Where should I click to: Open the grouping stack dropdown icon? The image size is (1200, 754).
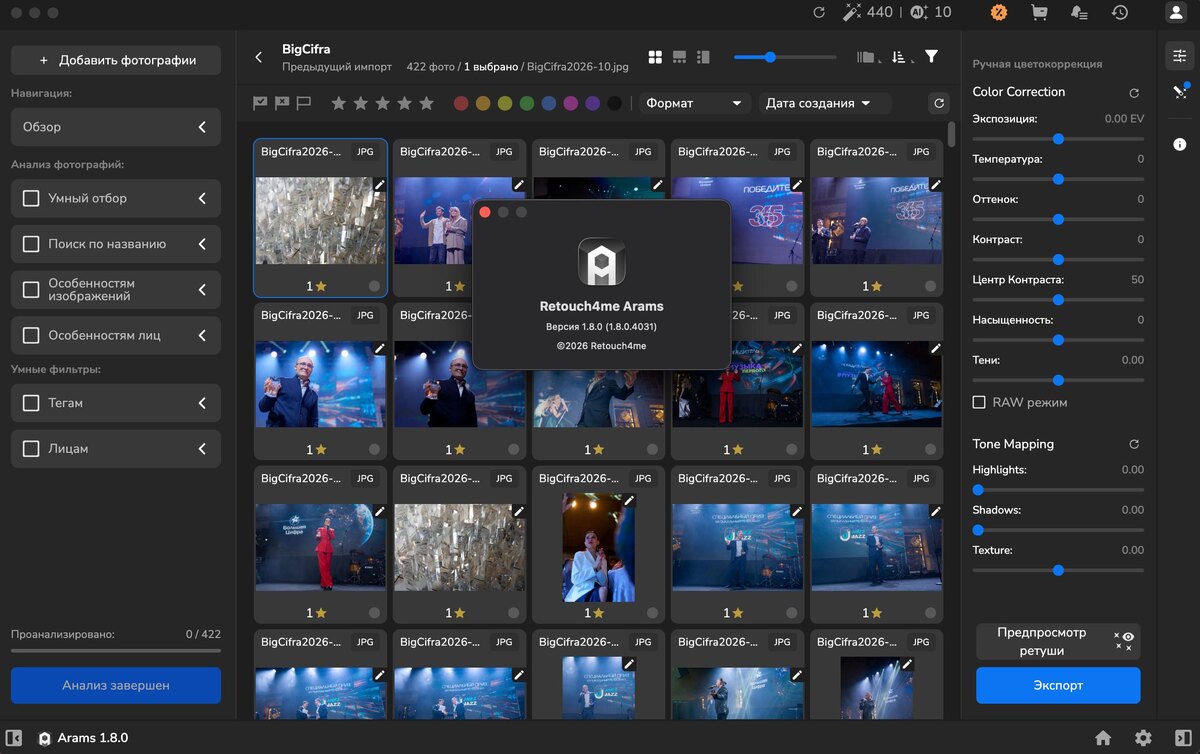click(868, 57)
